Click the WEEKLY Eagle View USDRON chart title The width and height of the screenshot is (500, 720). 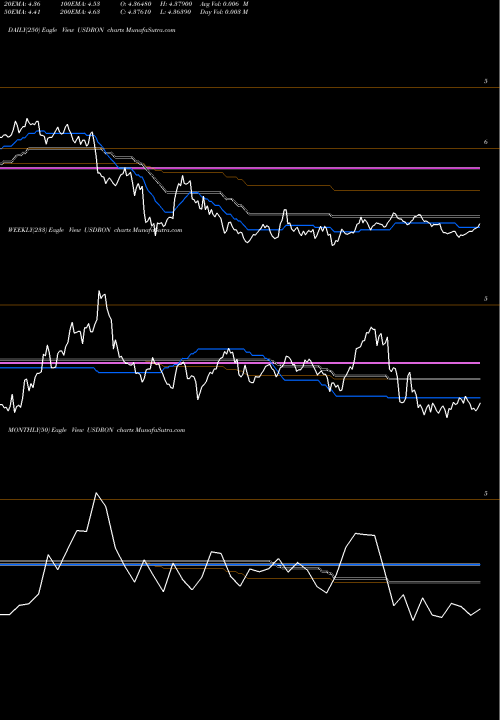[95, 230]
